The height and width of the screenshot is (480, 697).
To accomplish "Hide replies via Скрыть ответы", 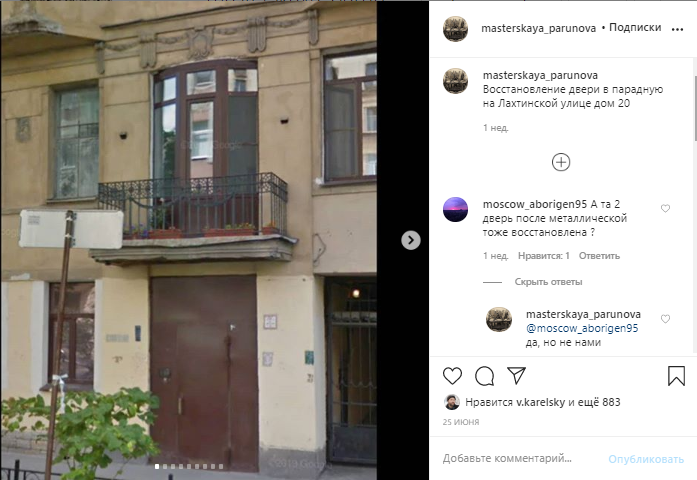I will [548, 282].
